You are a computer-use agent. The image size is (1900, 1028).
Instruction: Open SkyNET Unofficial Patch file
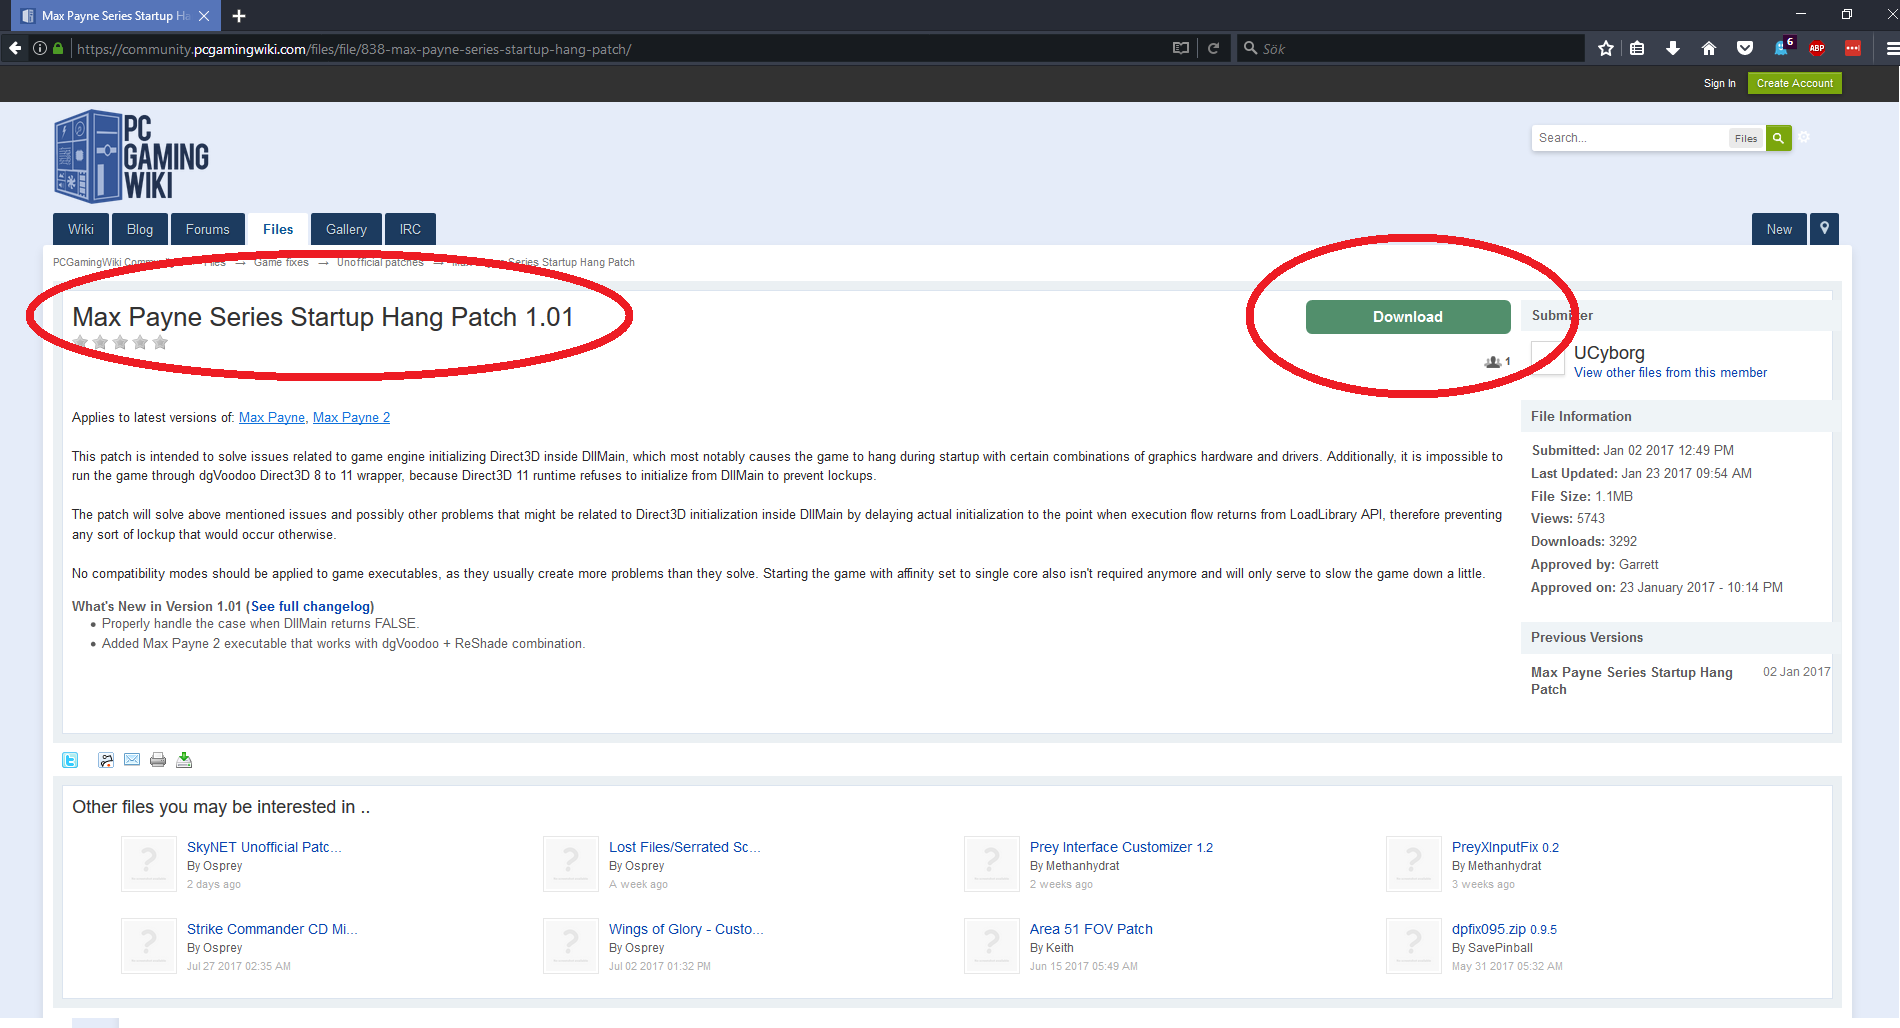264,847
